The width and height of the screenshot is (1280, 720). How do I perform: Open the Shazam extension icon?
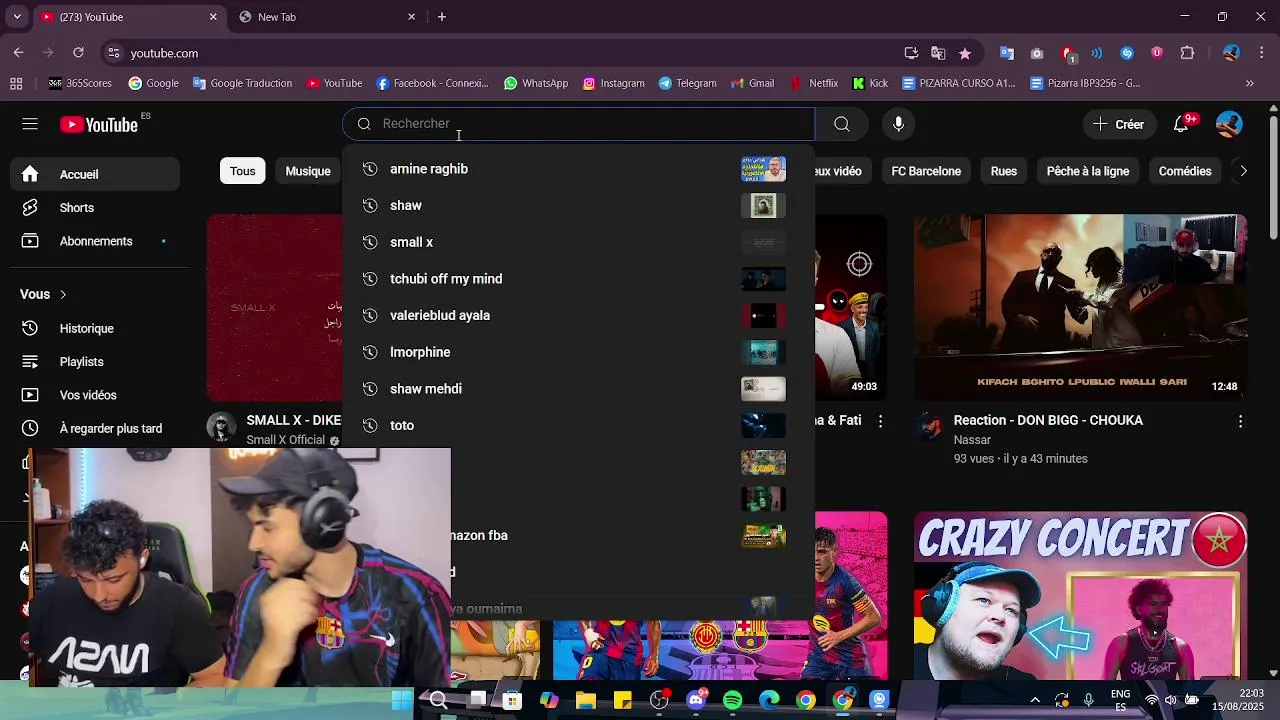1127,53
